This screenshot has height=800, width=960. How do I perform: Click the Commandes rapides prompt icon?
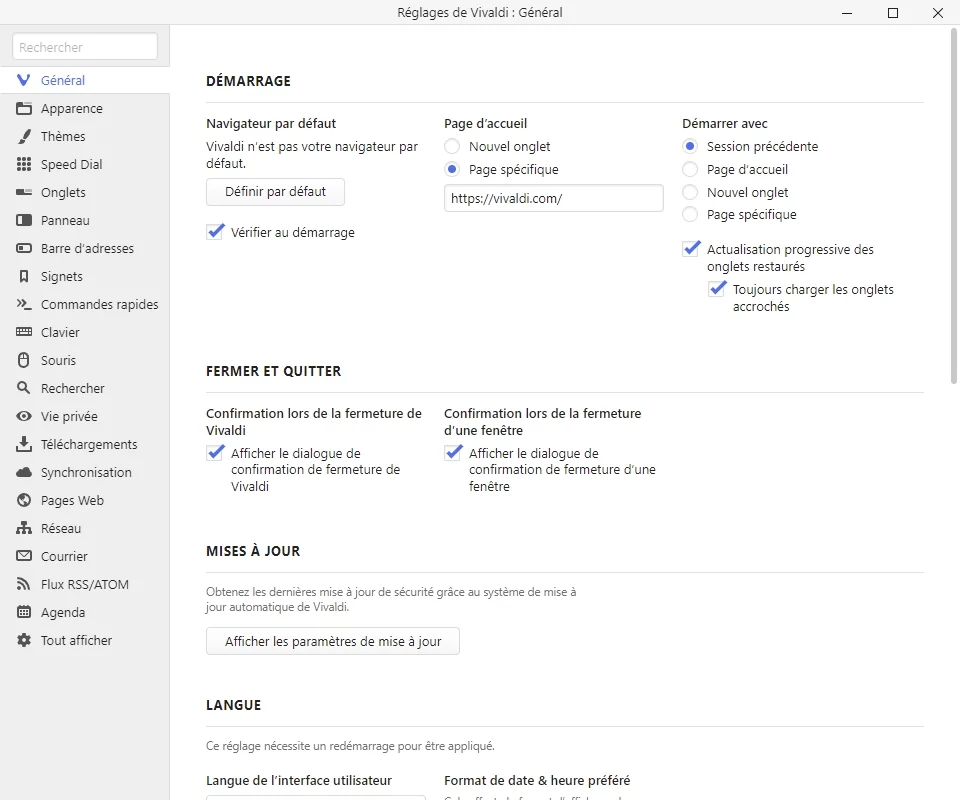[23, 304]
